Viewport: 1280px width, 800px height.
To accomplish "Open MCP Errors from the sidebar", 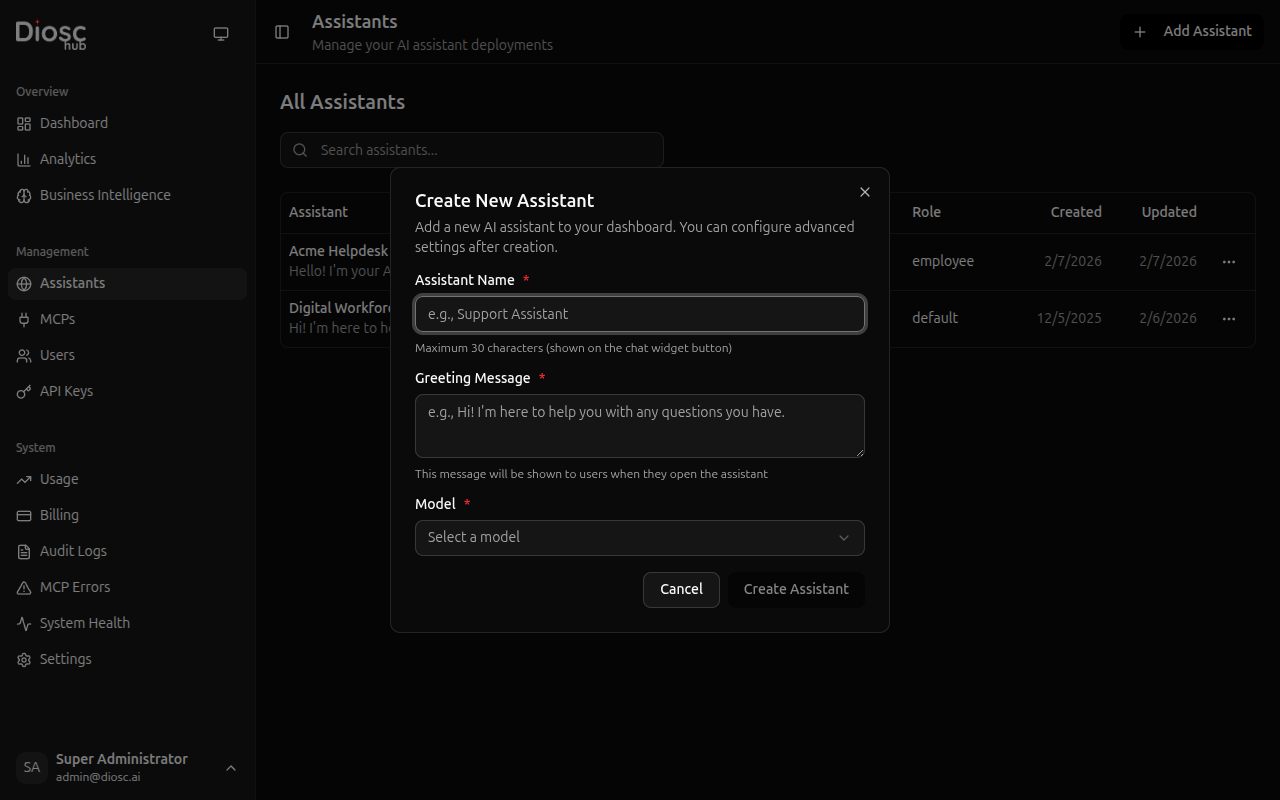I will tap(24, 587).
